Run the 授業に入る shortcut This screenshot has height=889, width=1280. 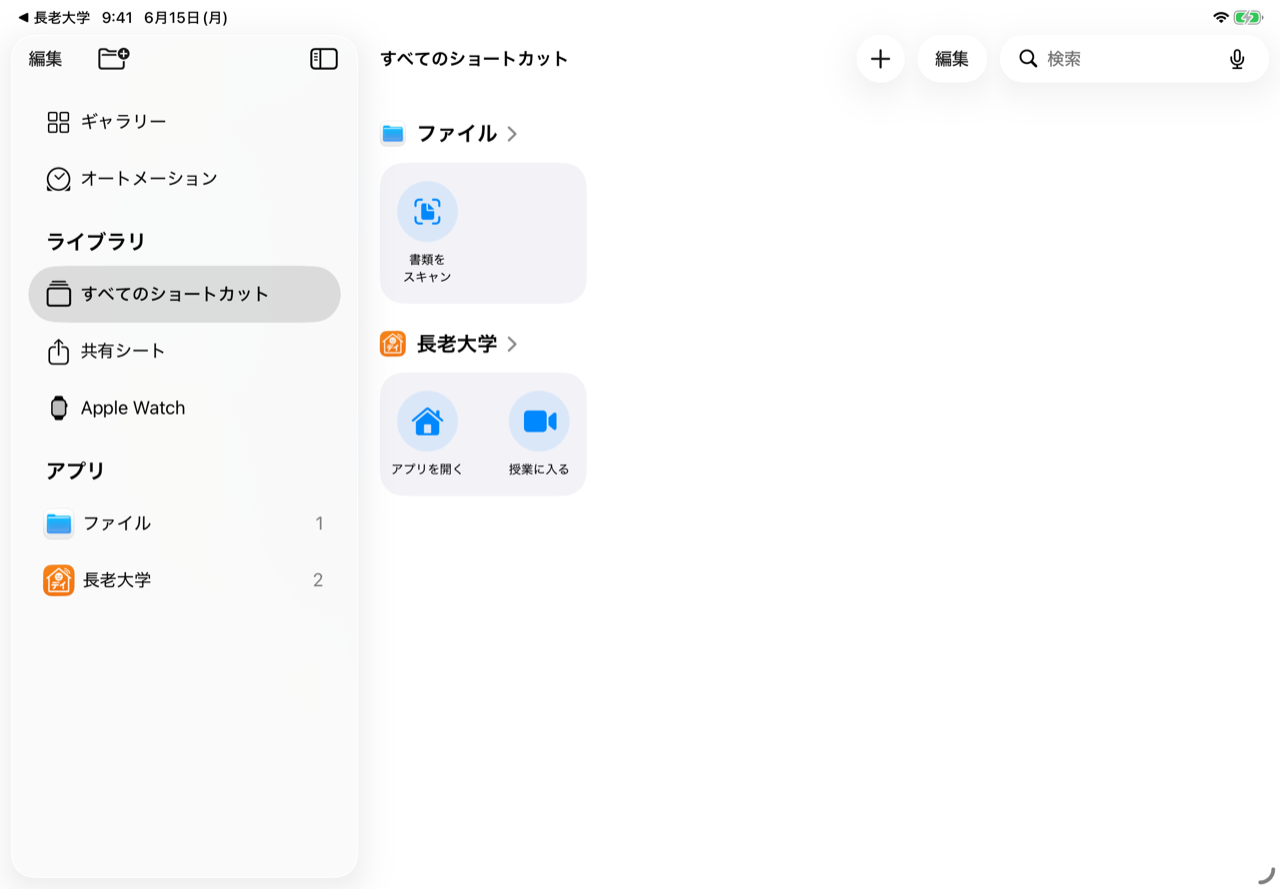coord(539,434)
